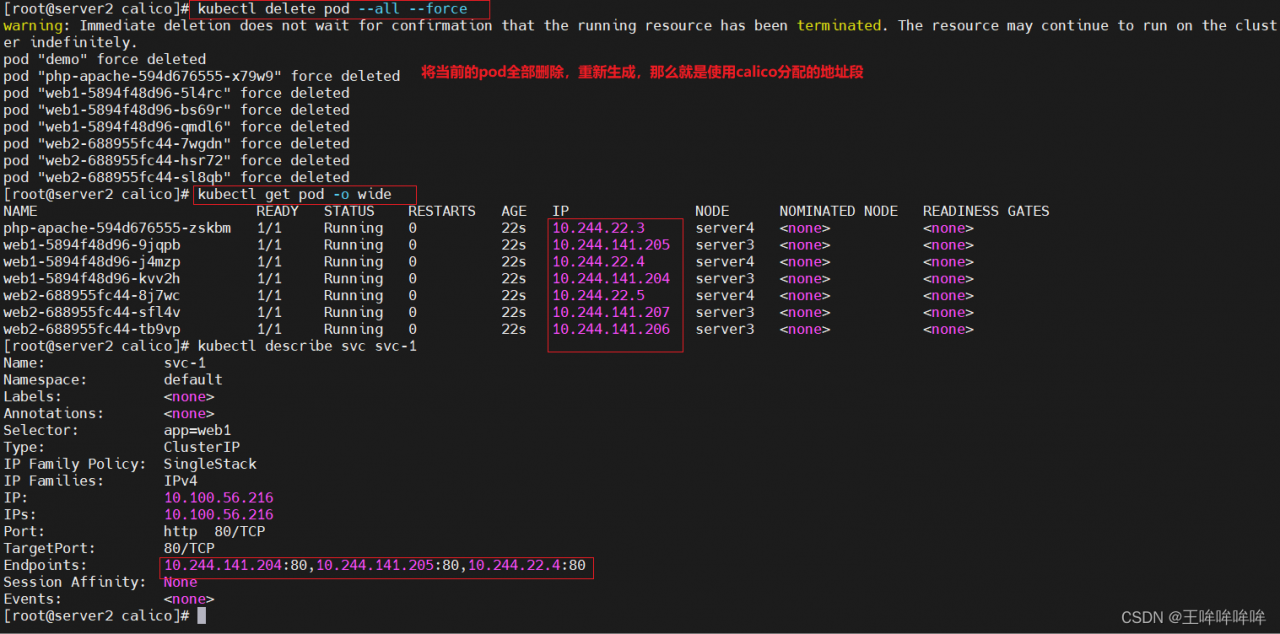Click the Session Affinity value None
The width and height of the screenshot is (1280, 634).
pos(181,582)
